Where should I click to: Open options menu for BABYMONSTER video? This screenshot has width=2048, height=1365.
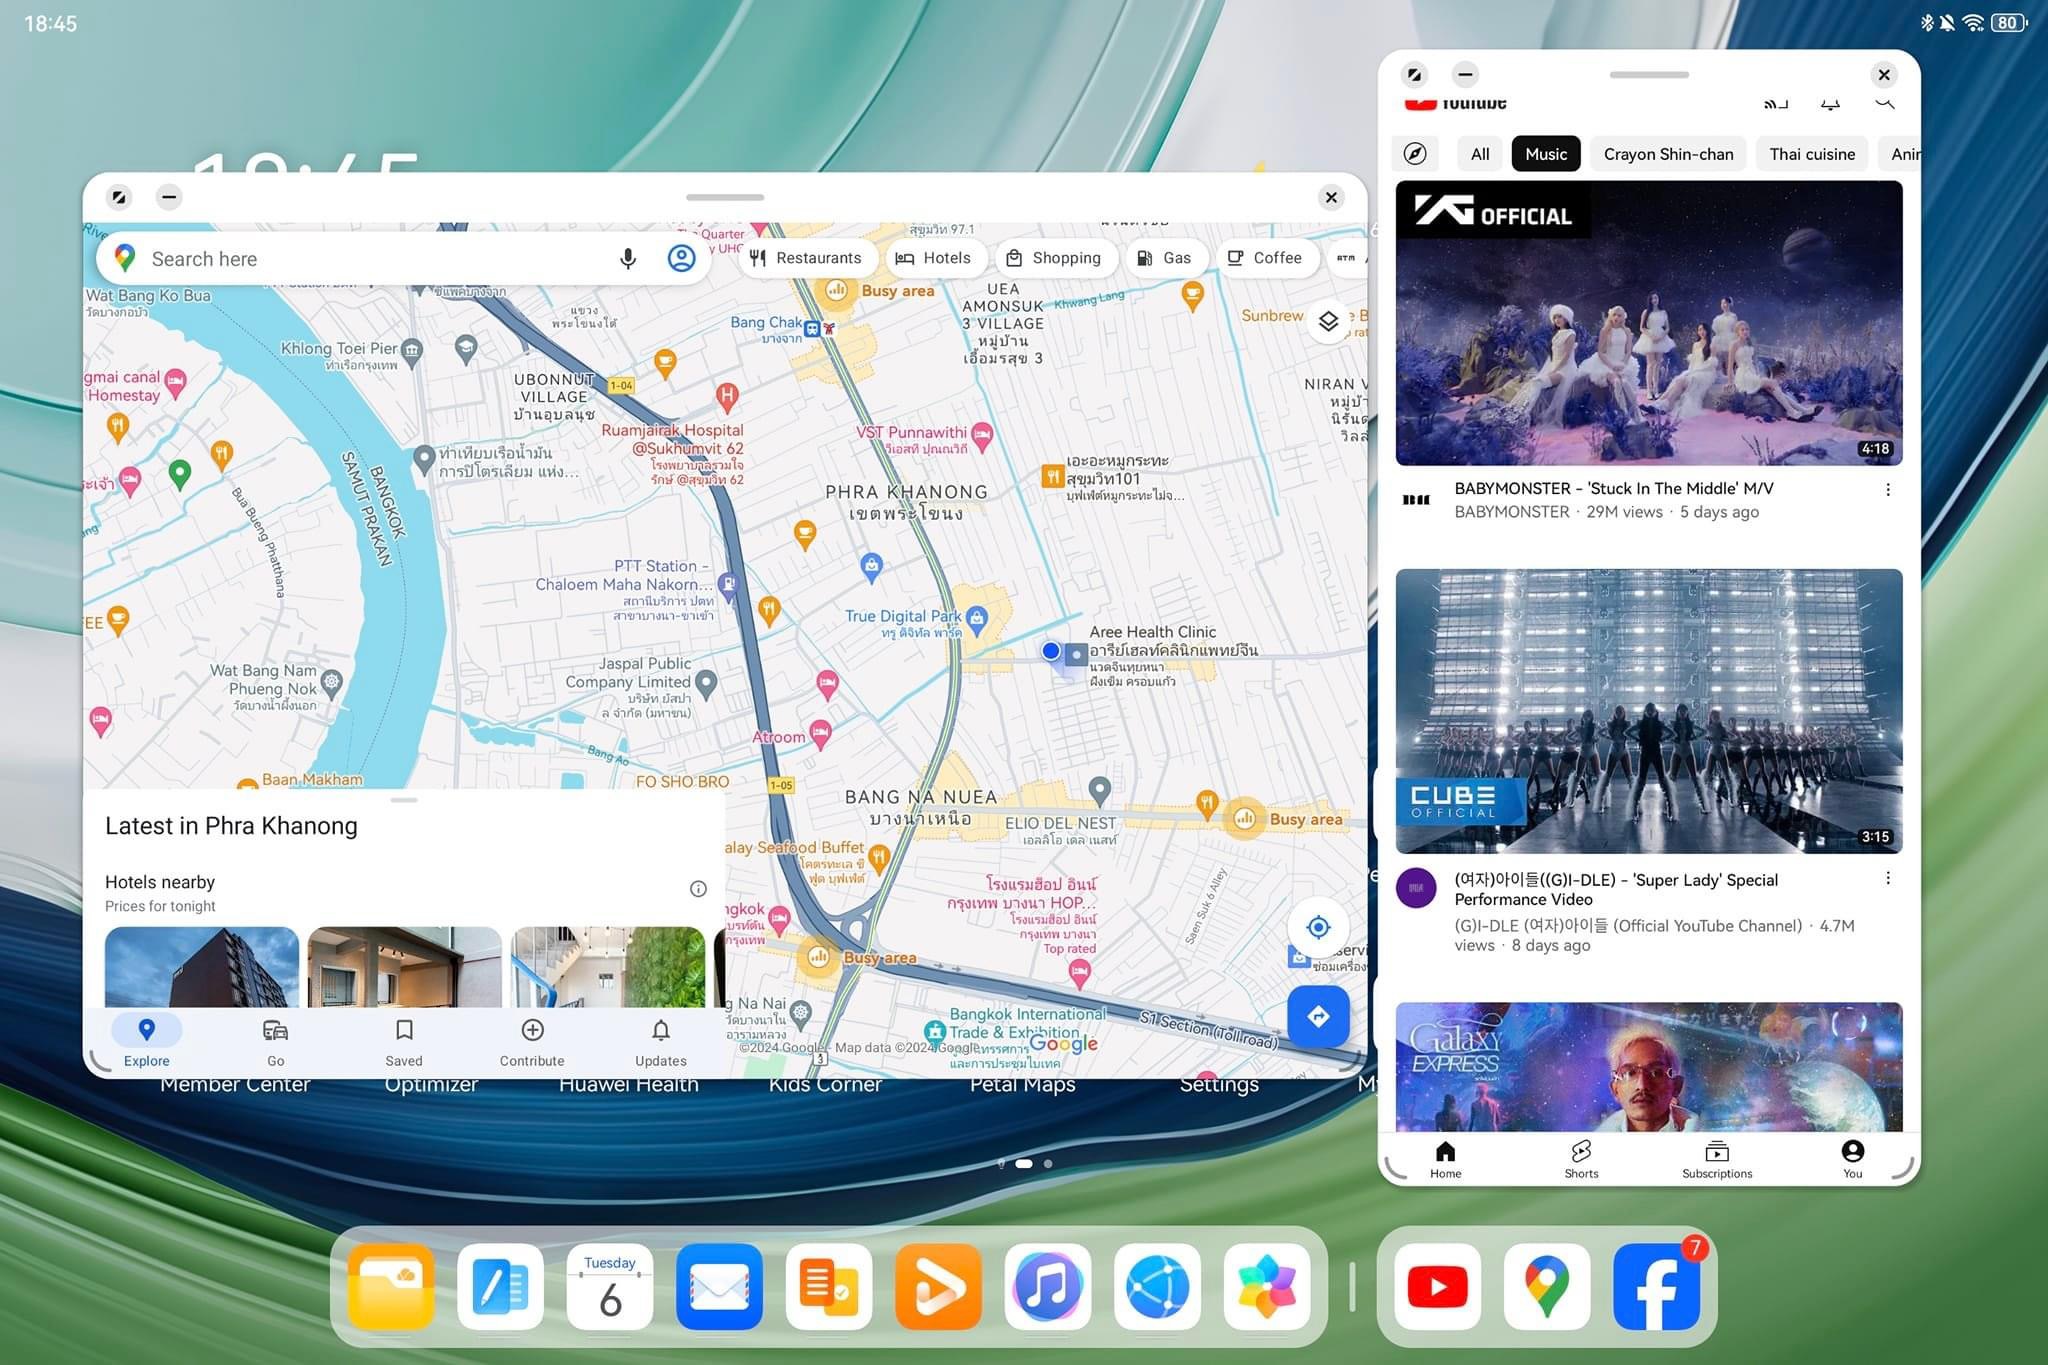pyautogui.click(x=1887, y=490)
